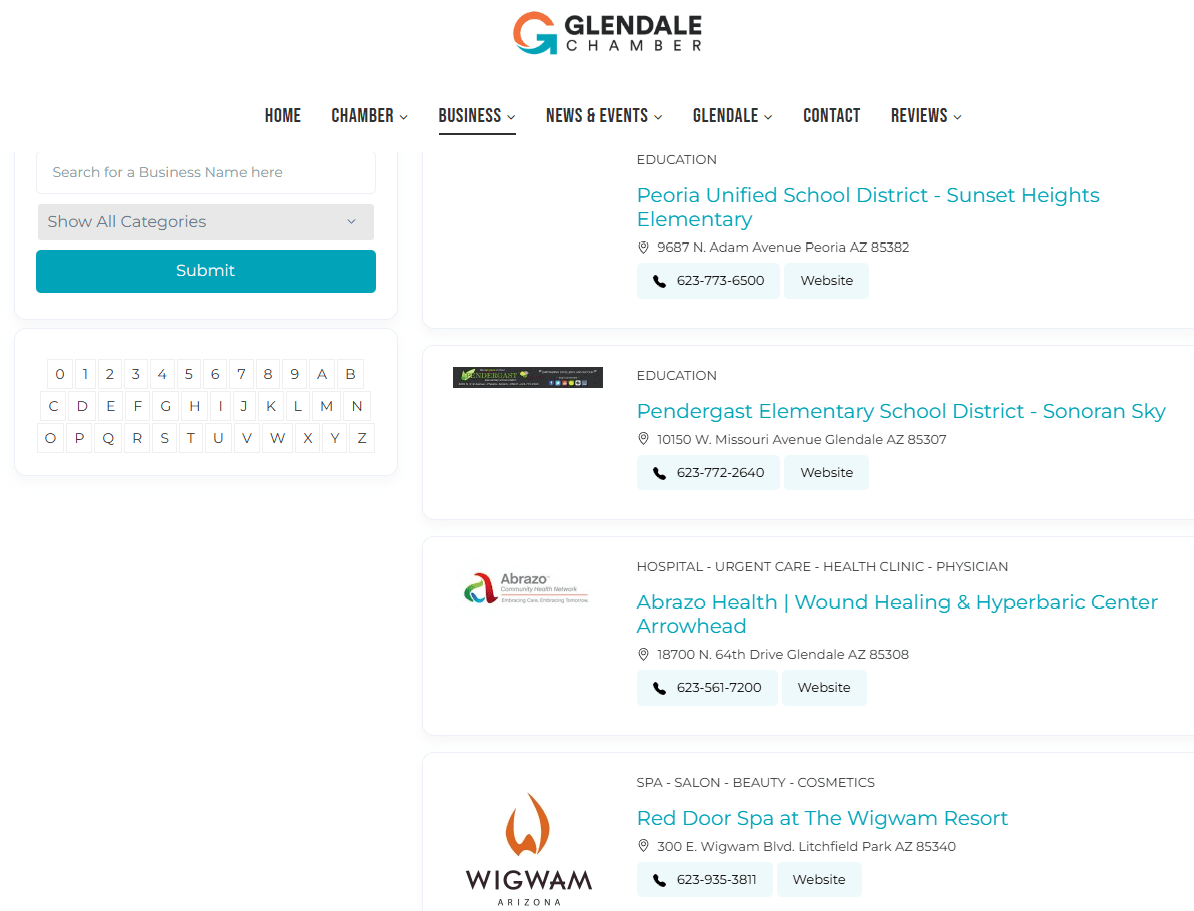Expand the News & Events menu
The width and height of the screenshot is (1194, 911).
[x=604, y=116]
